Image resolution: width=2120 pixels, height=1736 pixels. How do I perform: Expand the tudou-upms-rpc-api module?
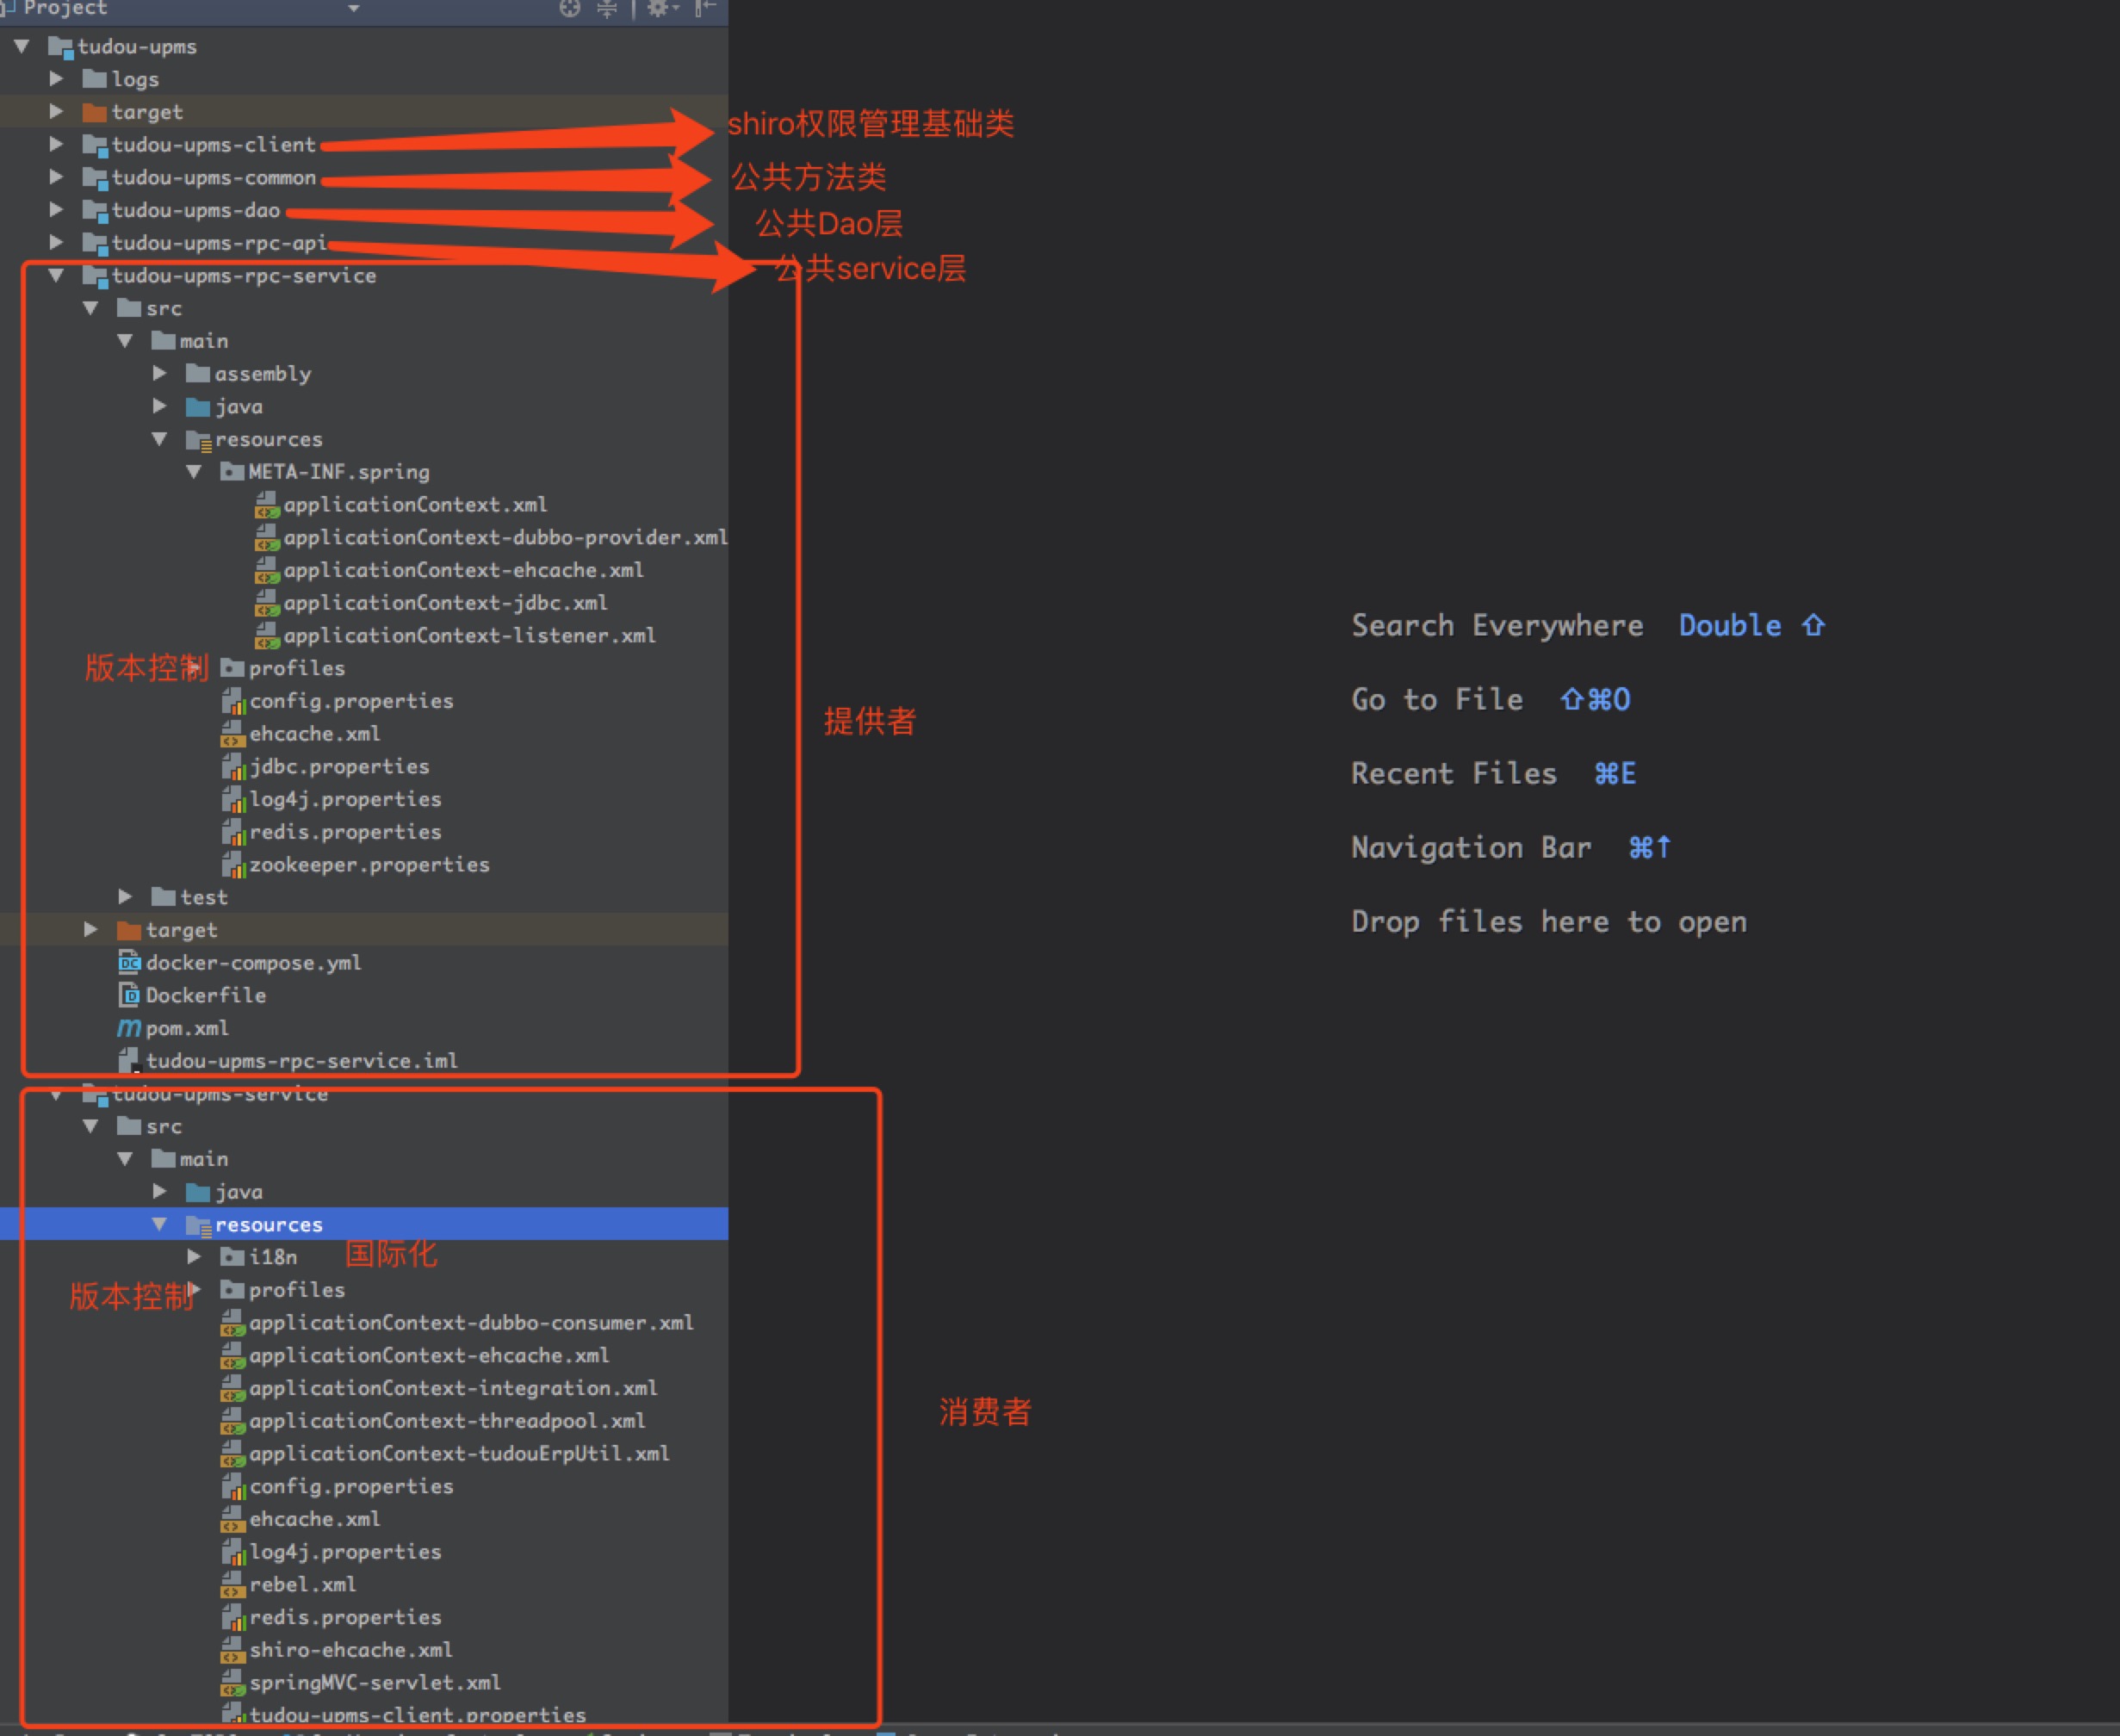(x=57, y=242)
